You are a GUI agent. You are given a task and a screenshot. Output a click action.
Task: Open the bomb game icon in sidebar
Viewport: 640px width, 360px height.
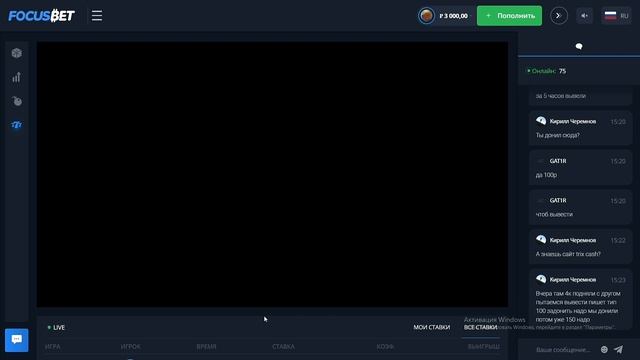pyautogui.click(x=17, y=101)
